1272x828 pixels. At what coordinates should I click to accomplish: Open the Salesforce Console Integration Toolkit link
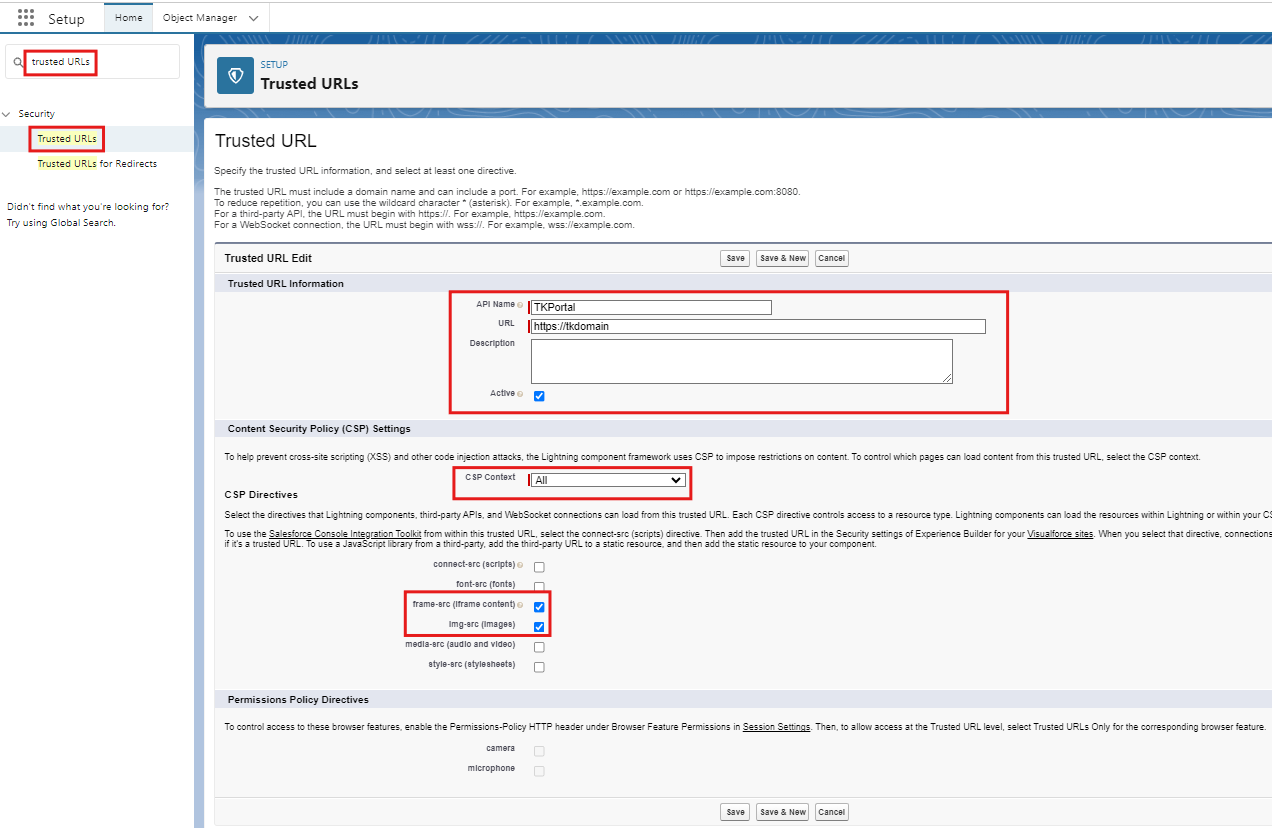343,535
